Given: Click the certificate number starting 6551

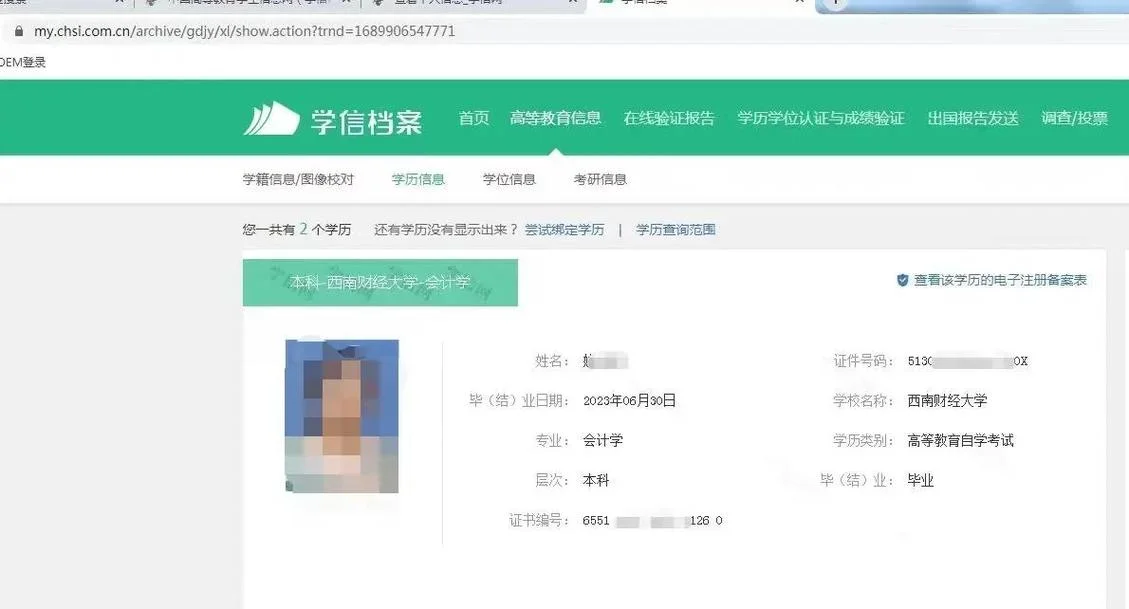Looking at the screenshot, I should pyautogui.click(x=652, y=520).
